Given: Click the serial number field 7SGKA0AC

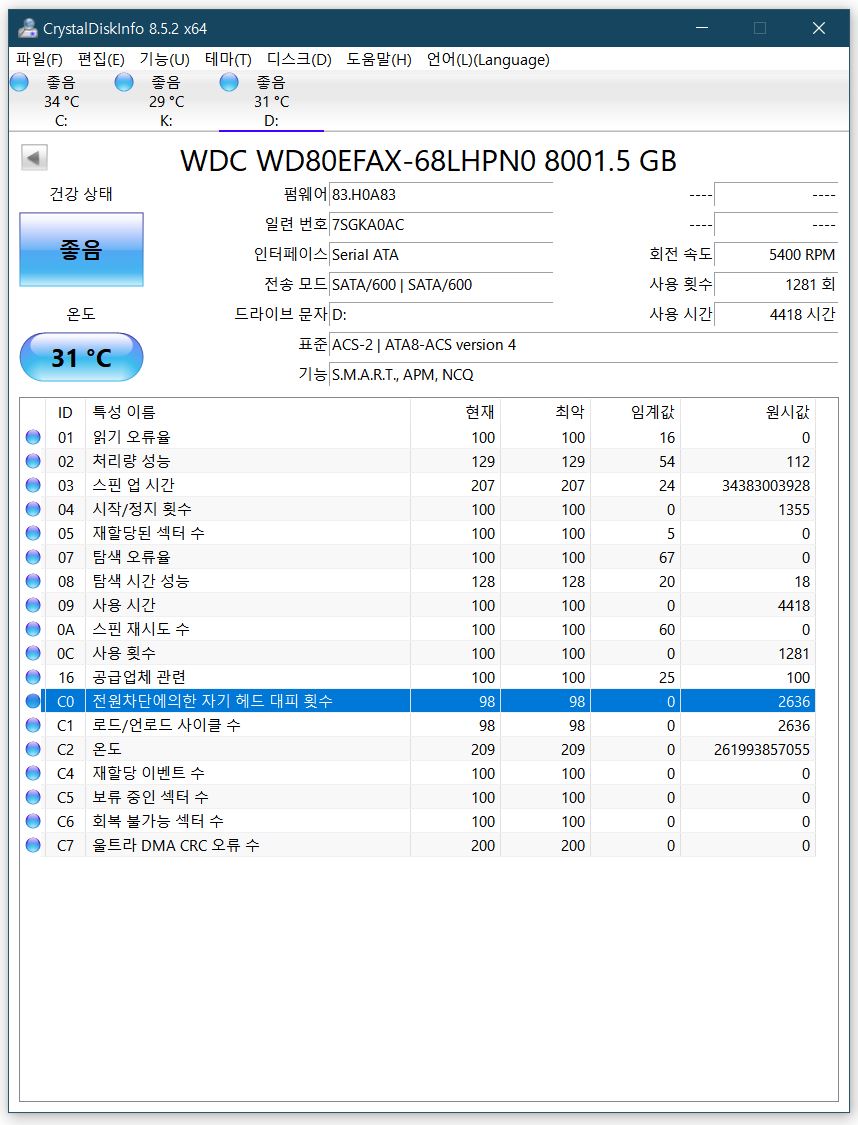Looking at the screenshot, I should (440, 225).
